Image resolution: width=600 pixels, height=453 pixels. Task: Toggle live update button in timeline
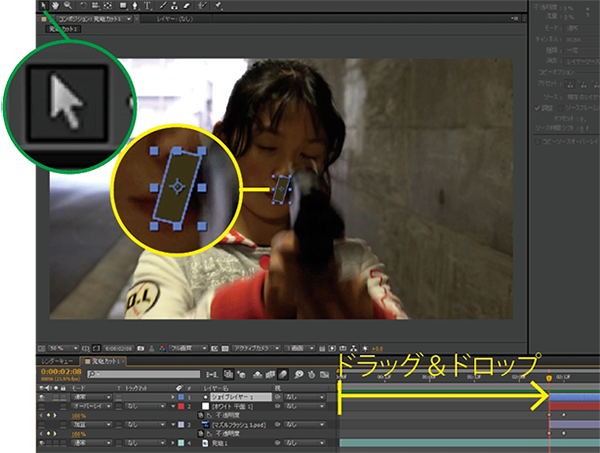tap(228, 375)
